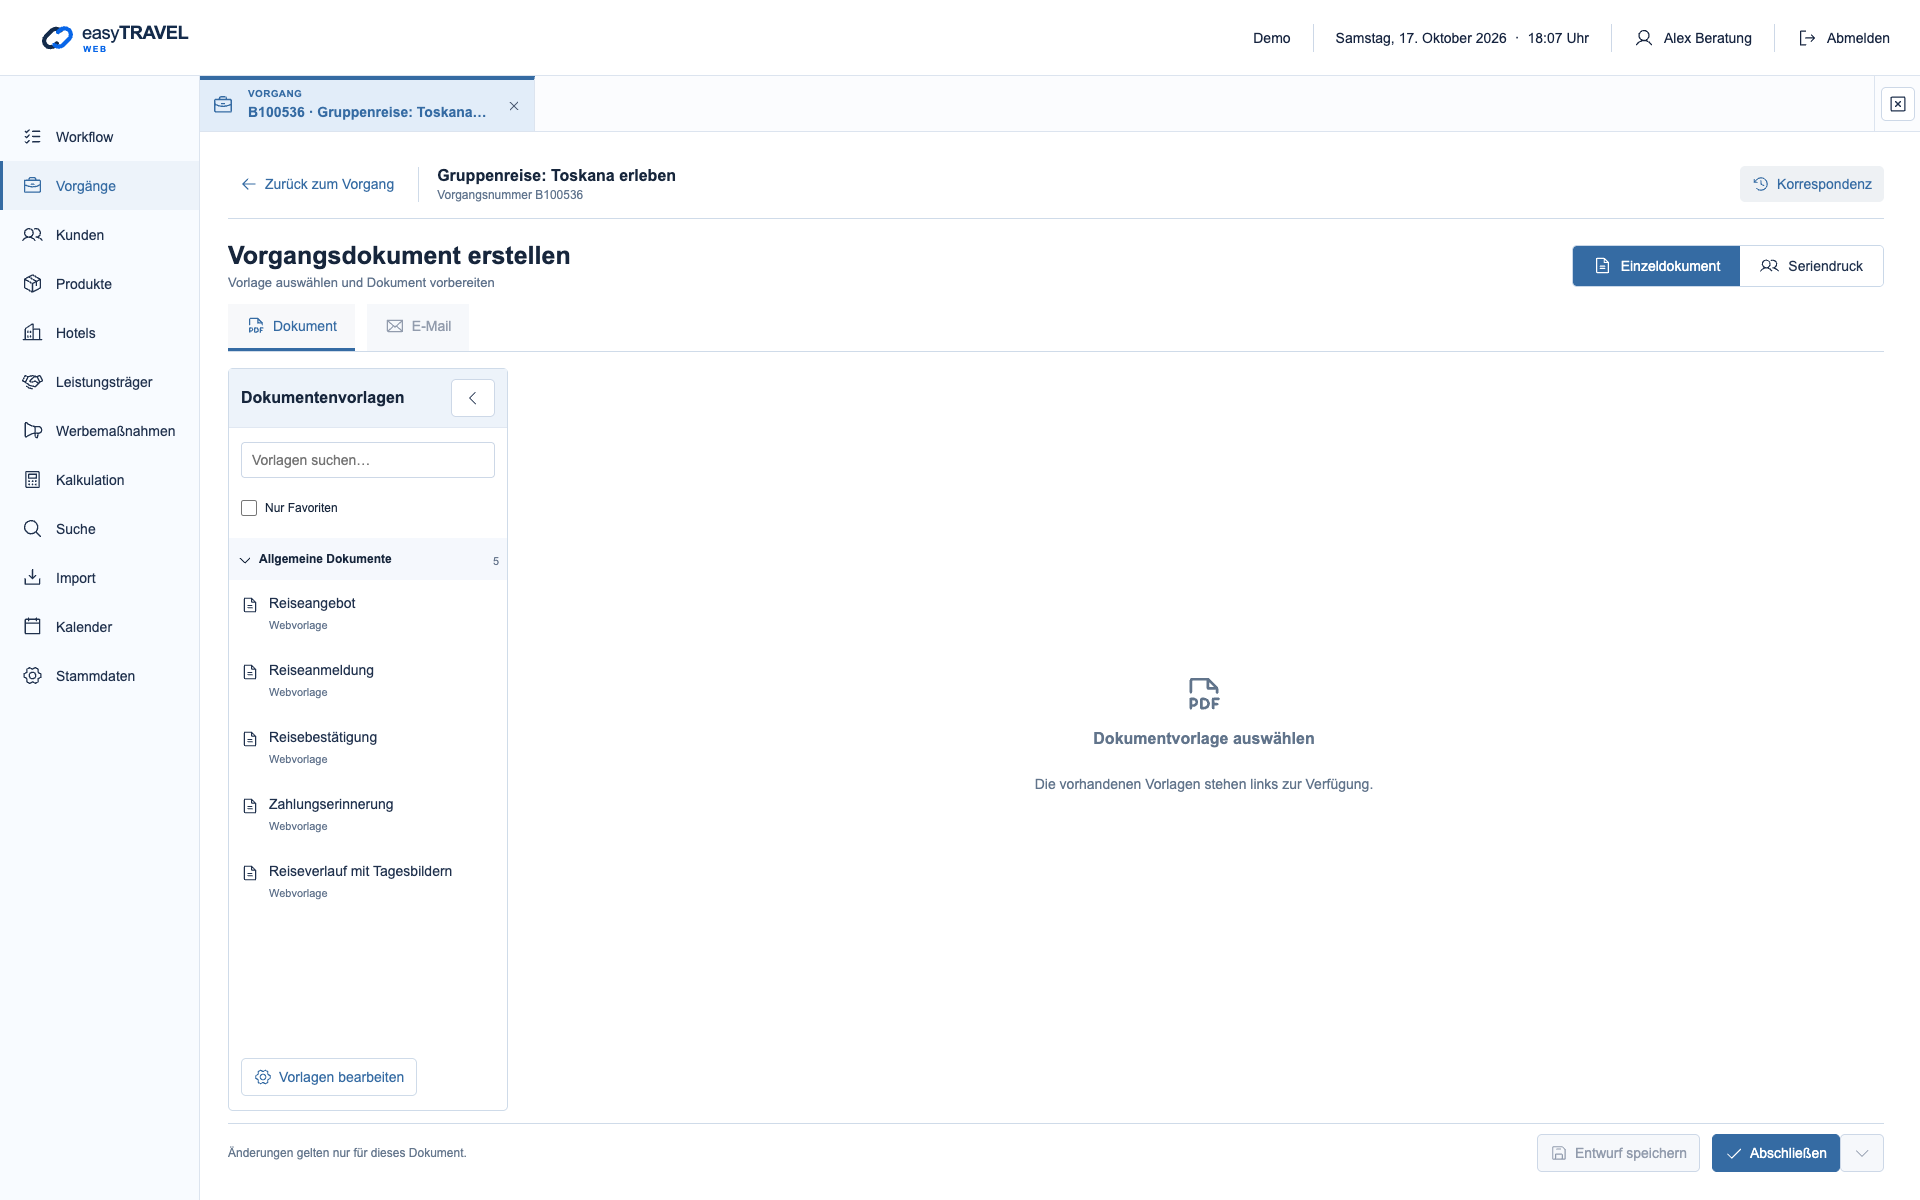This screenshot has height=1200, width=1920.
Task: Click the Alex Beratung user icon
Action: pos(1643,38)
